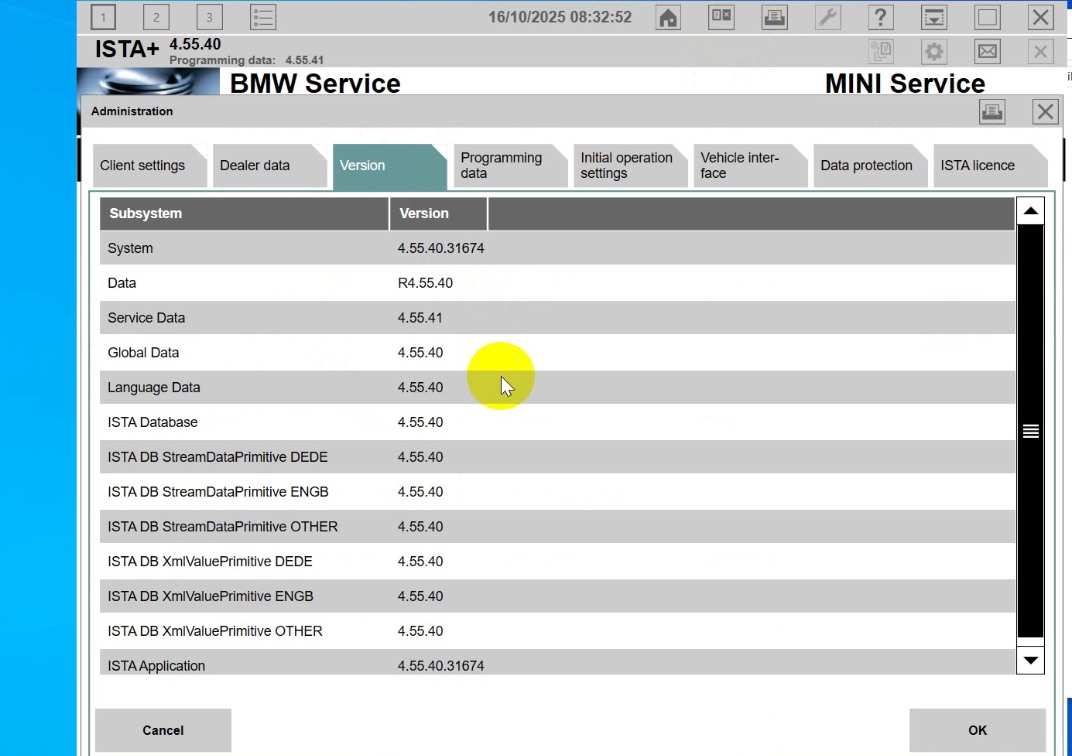The width and height of the screenshot is (1072, 756).
Task: Select the wrench tools icon
Action: pos(828,17)
